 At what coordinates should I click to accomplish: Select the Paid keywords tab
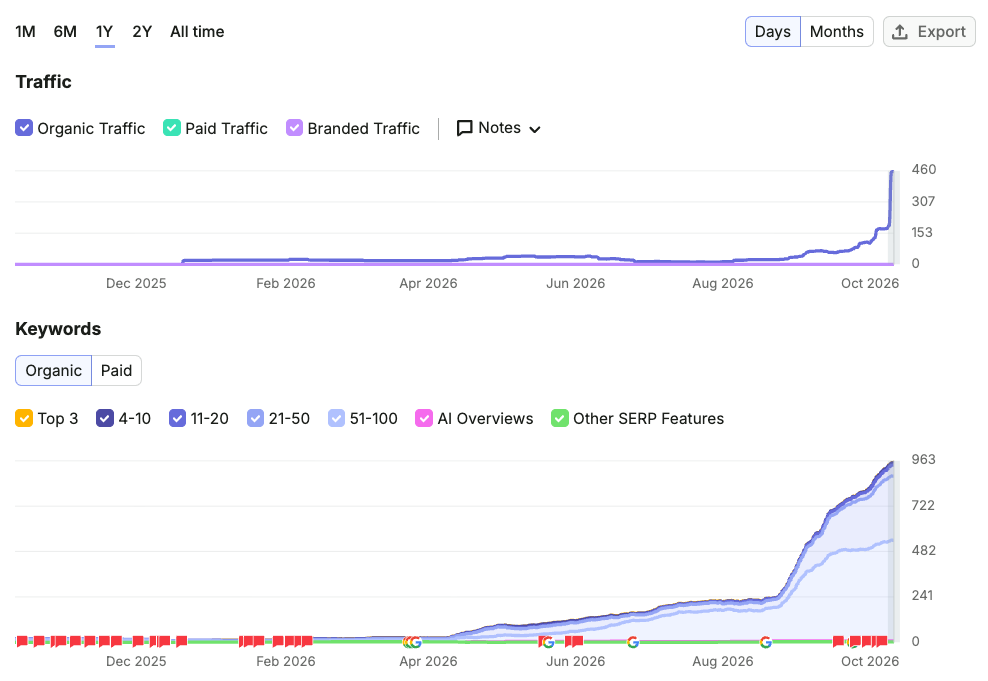[117, 370]
